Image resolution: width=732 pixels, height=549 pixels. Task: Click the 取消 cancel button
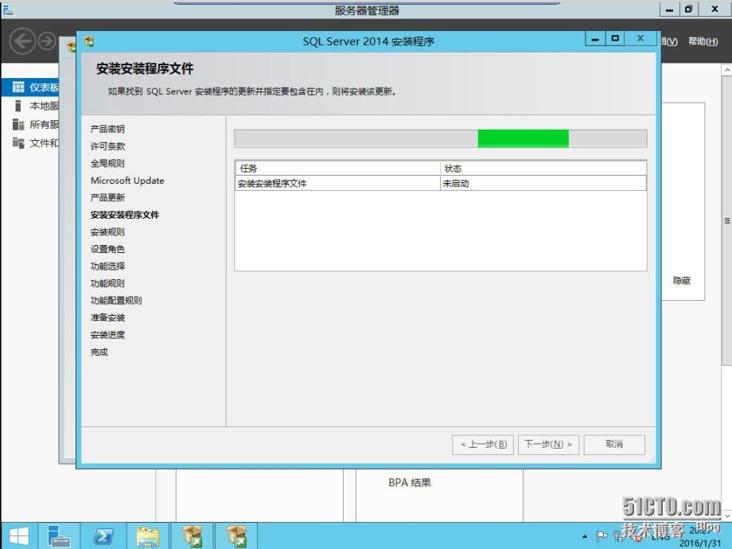pos(614,444)
